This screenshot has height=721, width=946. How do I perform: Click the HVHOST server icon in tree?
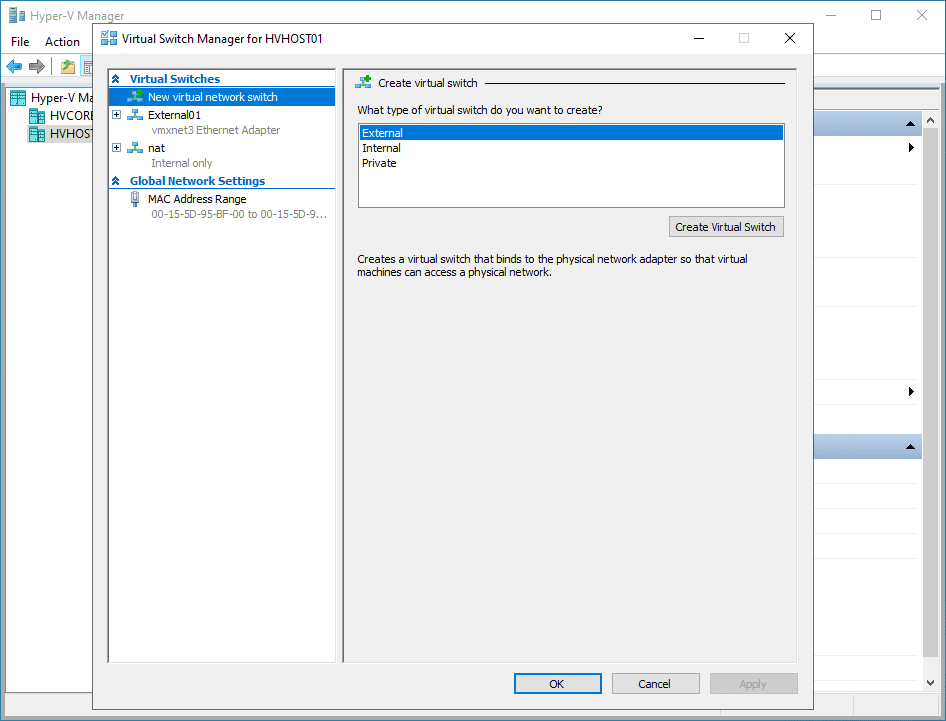37,134
